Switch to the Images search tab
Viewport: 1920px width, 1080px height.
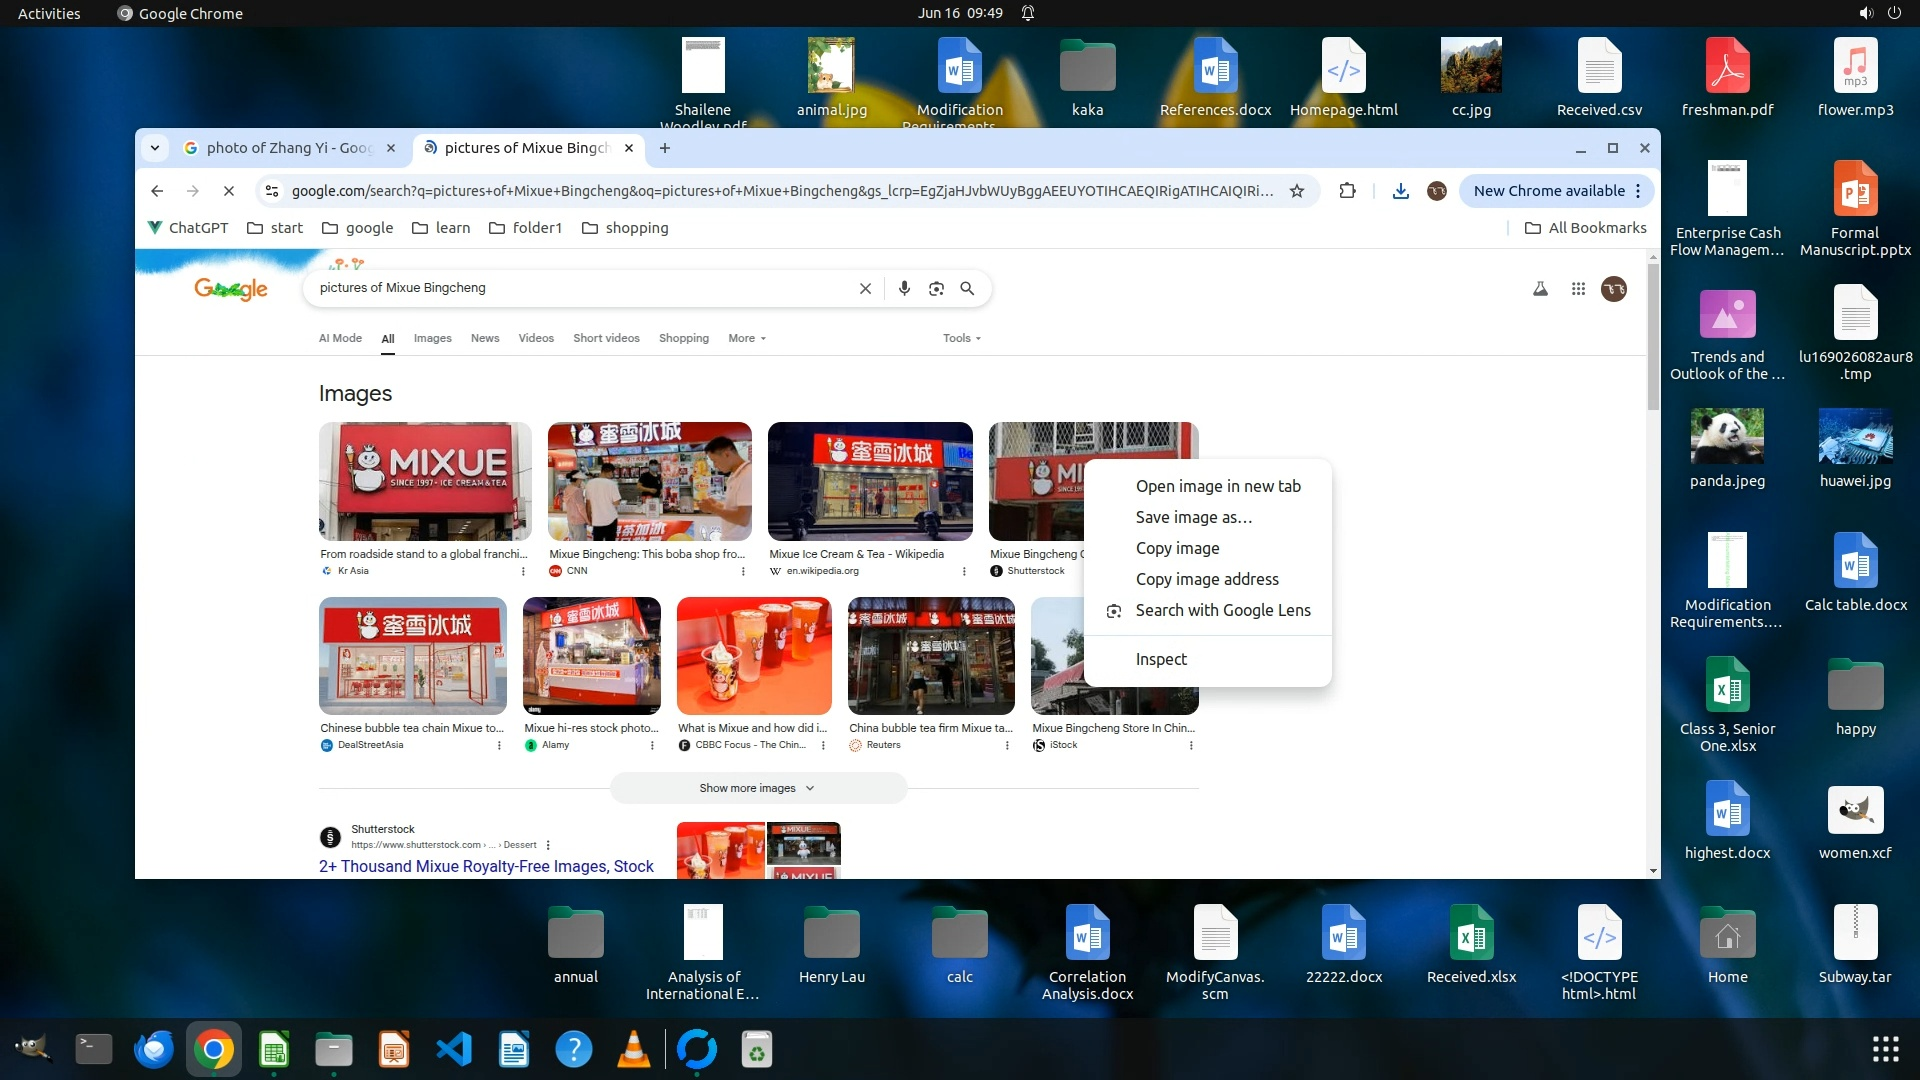[432, 338]
